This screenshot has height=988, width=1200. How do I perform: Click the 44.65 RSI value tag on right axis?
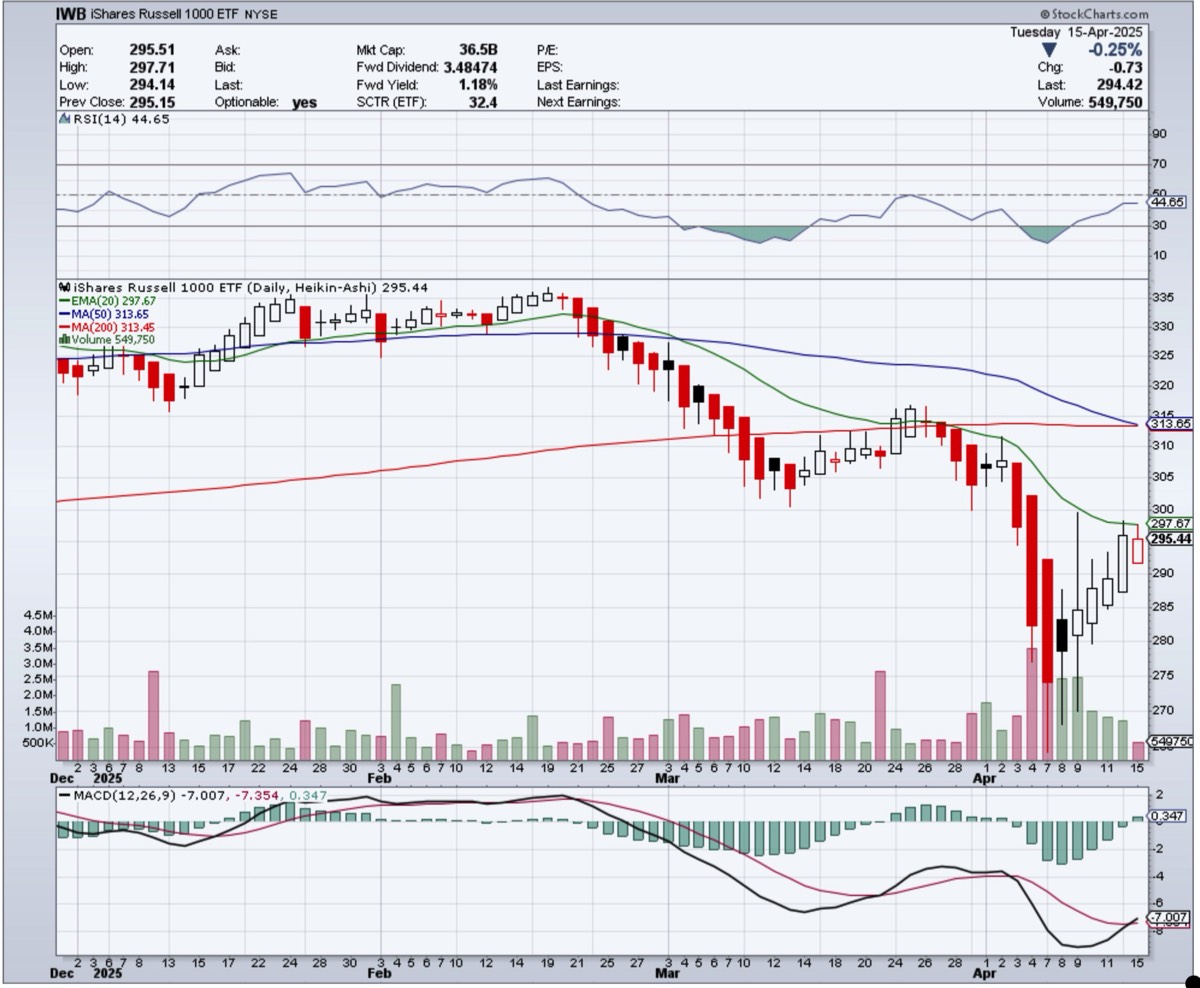coord(1167,202)
